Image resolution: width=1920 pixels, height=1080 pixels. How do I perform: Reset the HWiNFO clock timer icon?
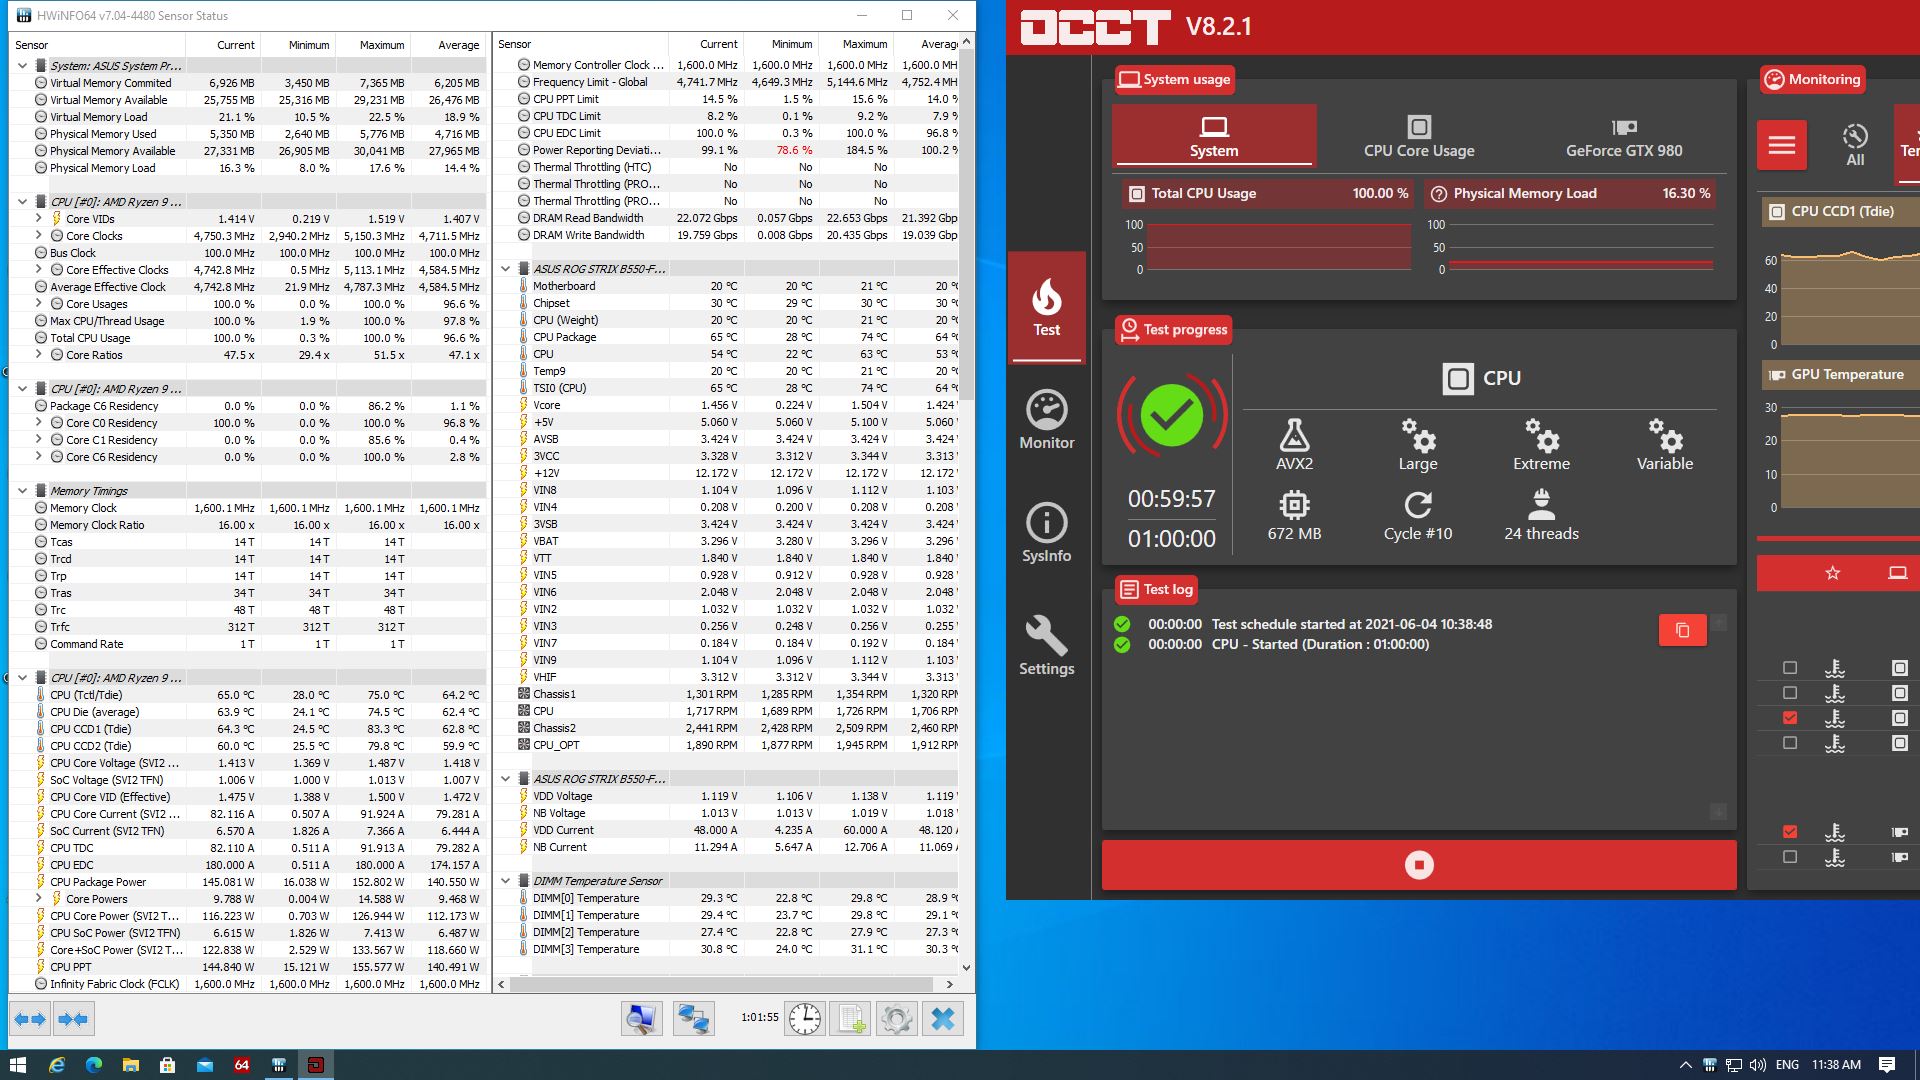804,1019
